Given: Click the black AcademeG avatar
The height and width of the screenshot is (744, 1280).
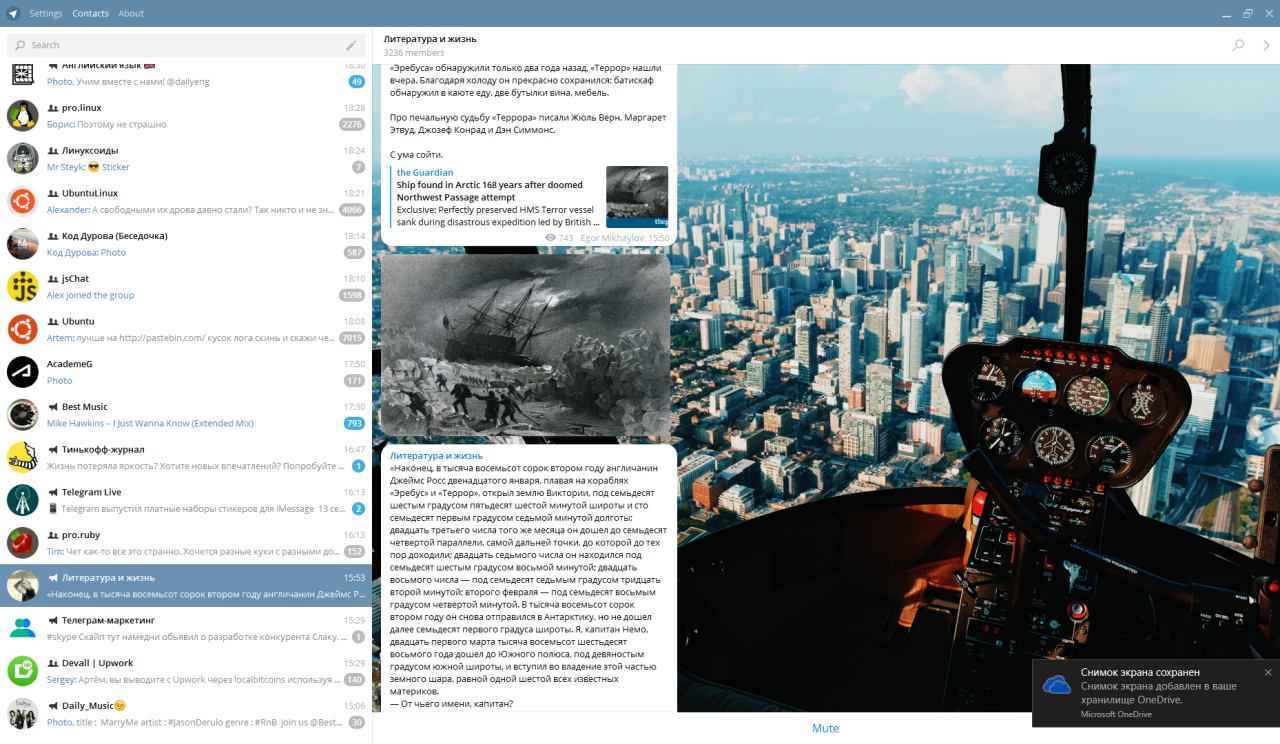Looking at the screenshot, I should [x=22, y=372].
